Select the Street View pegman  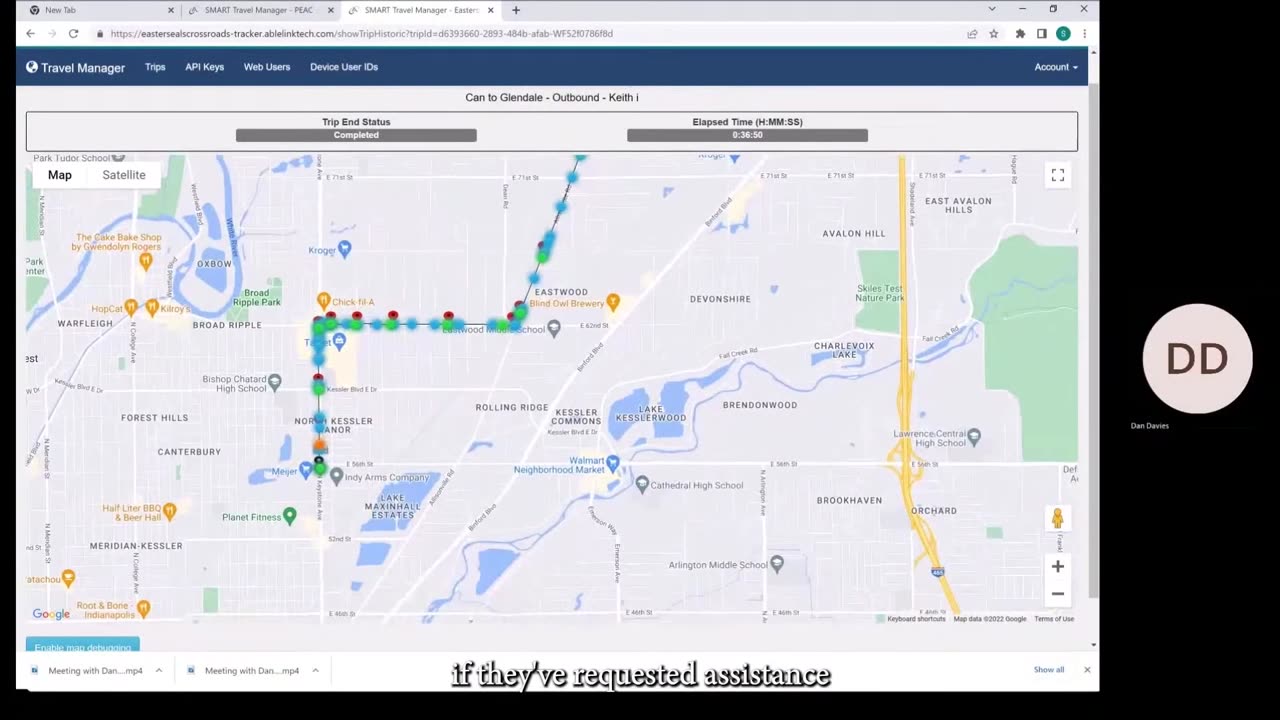pyautogui.click(x=1057, y=518)
